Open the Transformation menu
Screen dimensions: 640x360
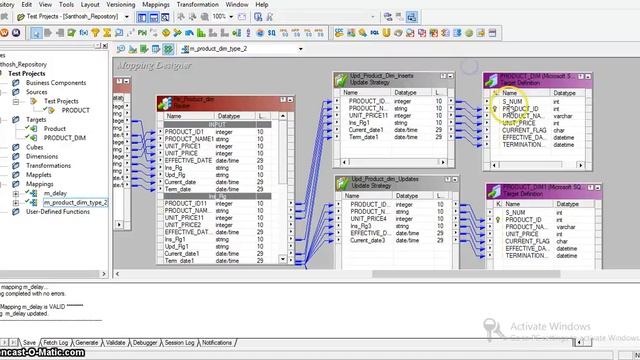[198, 4]
